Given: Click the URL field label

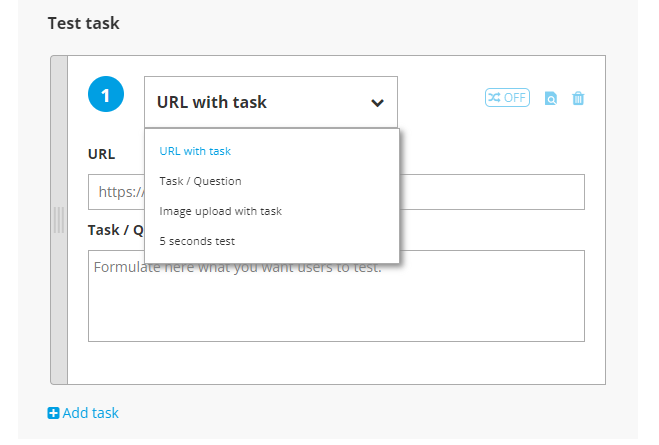Looking at the screenshot, I should 101,154.
